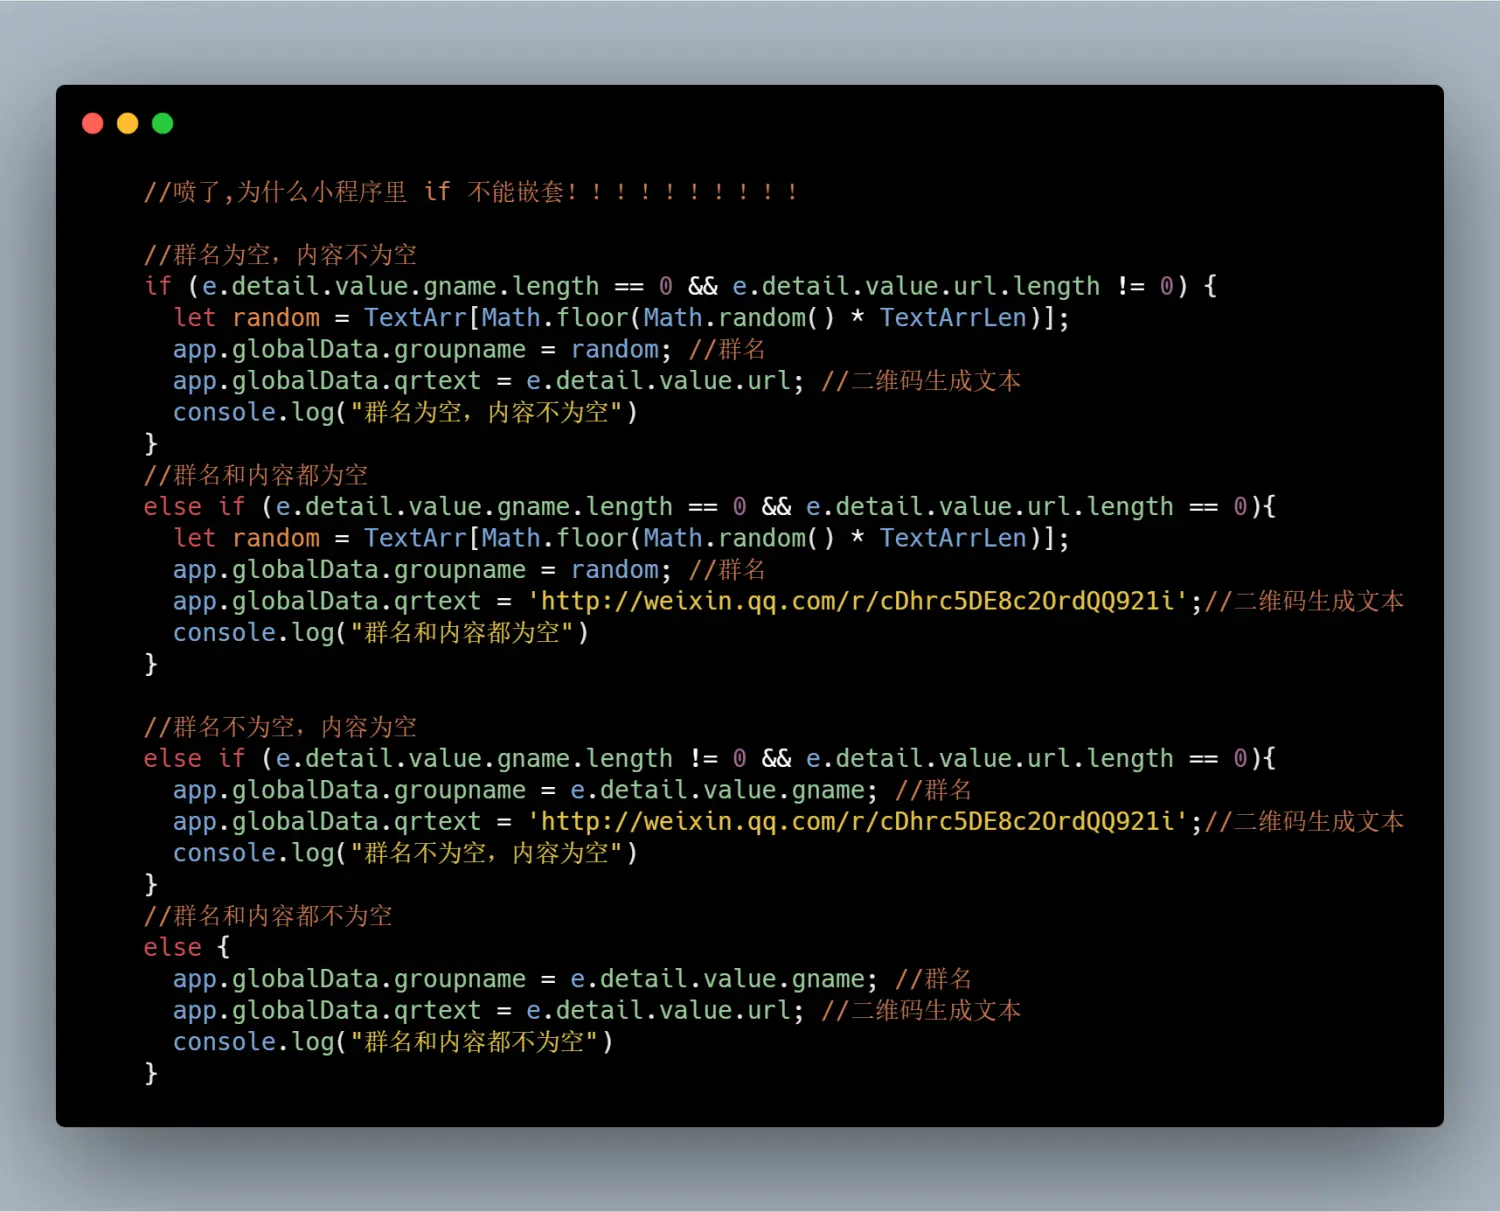
Task: Click groupname = e.detail.value.gname in third block
Action: 525,790
